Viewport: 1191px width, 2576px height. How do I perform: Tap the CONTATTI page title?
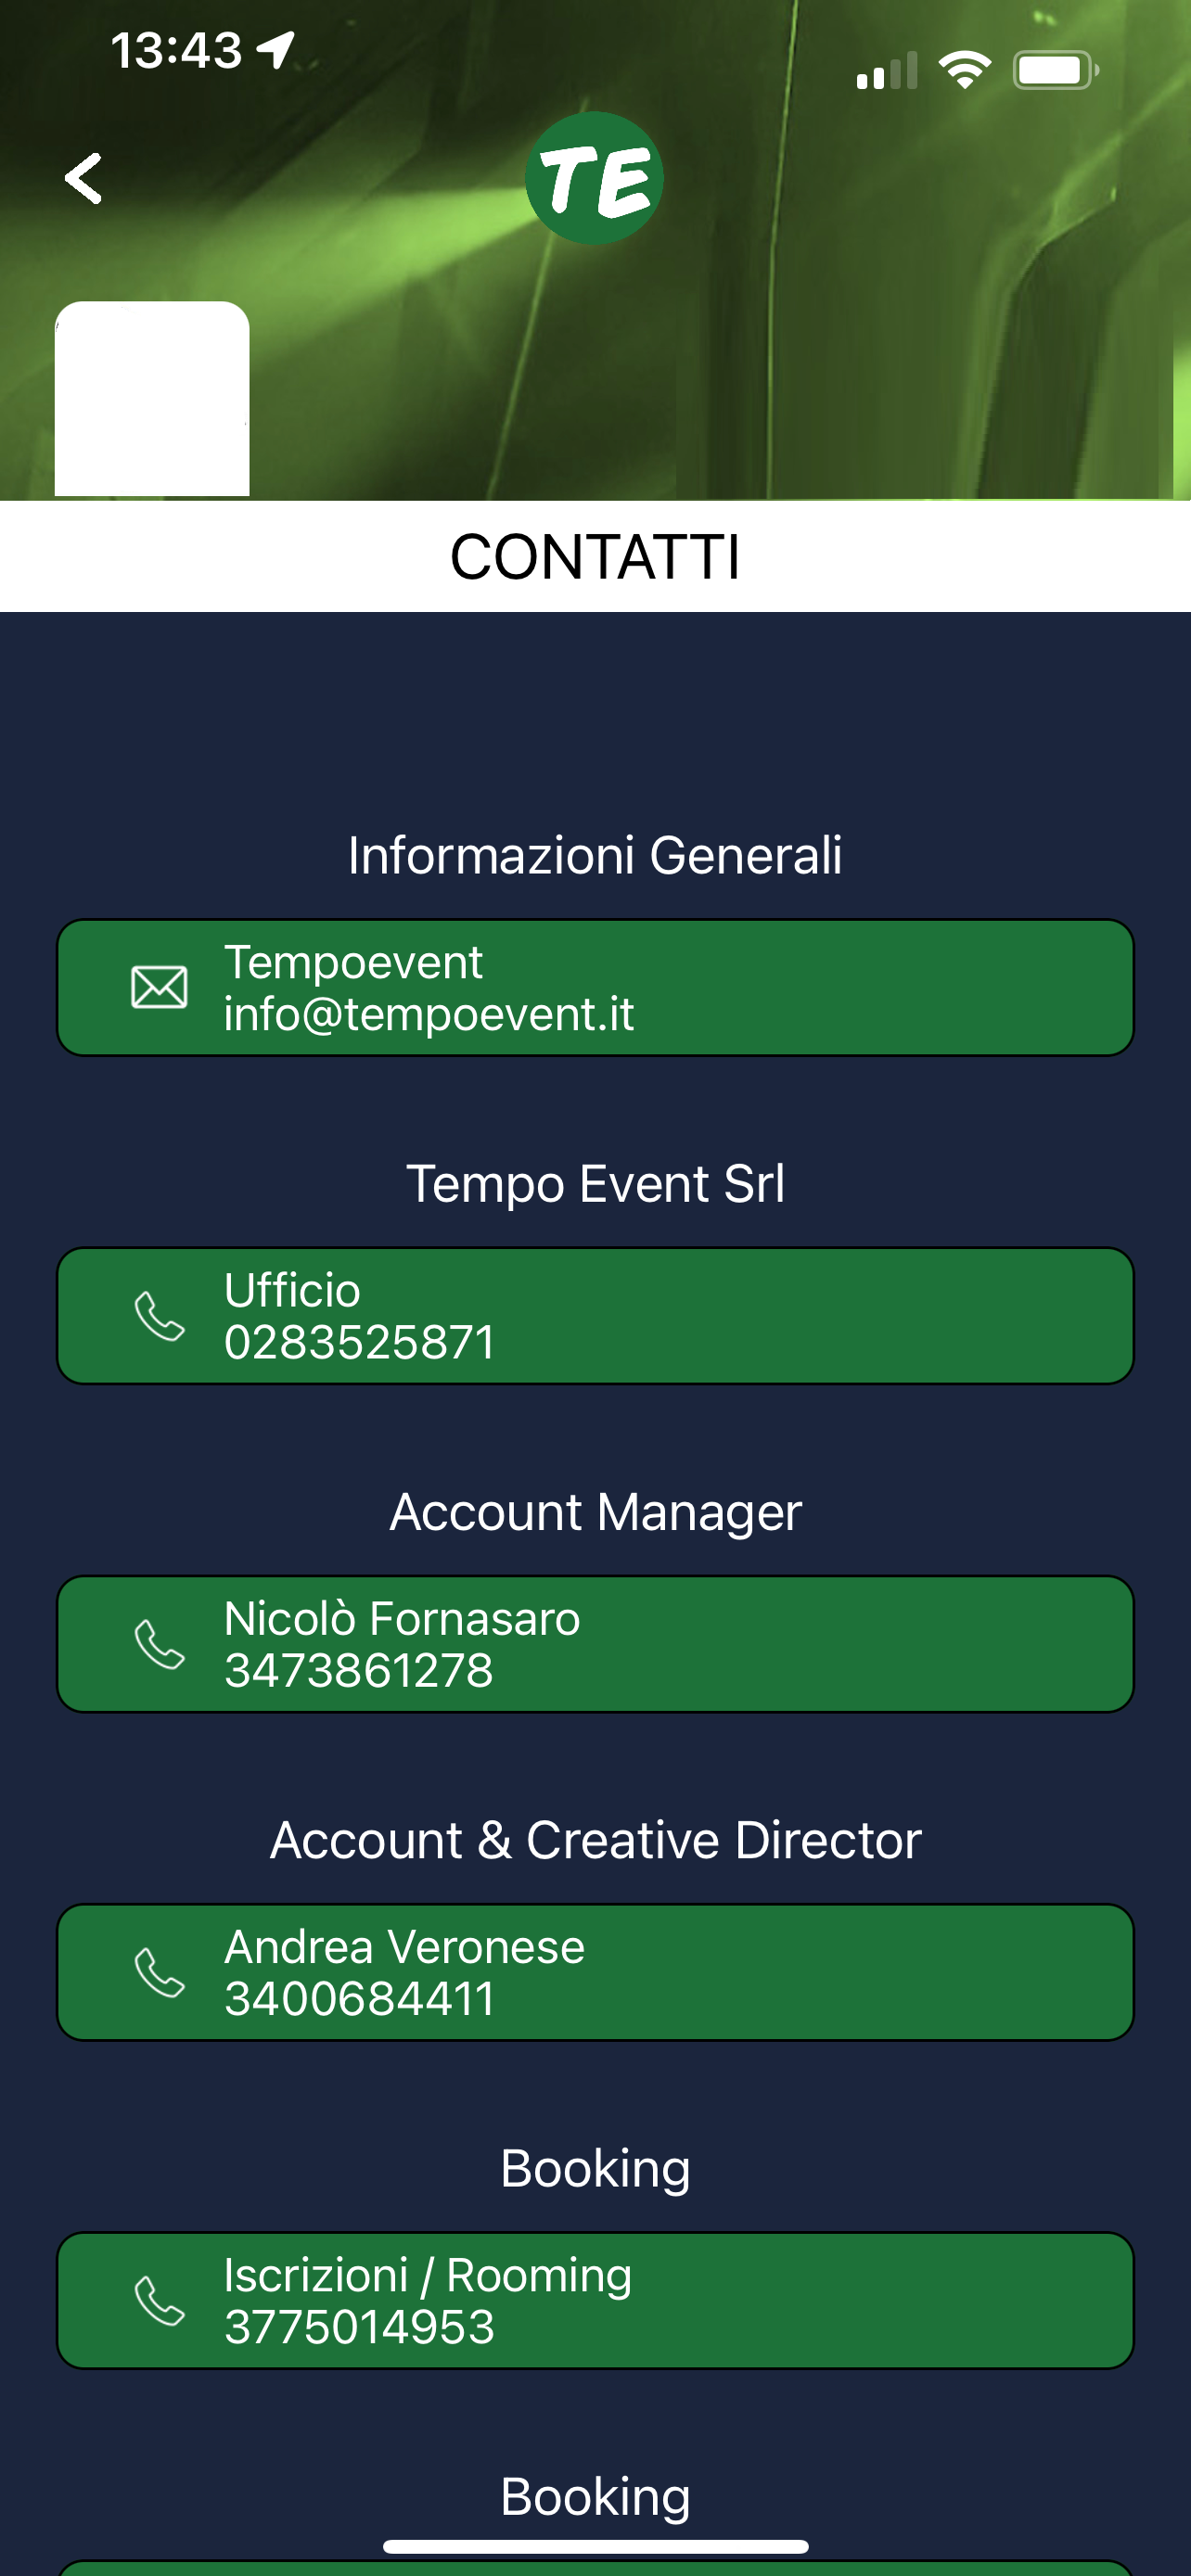coord(595,556)
